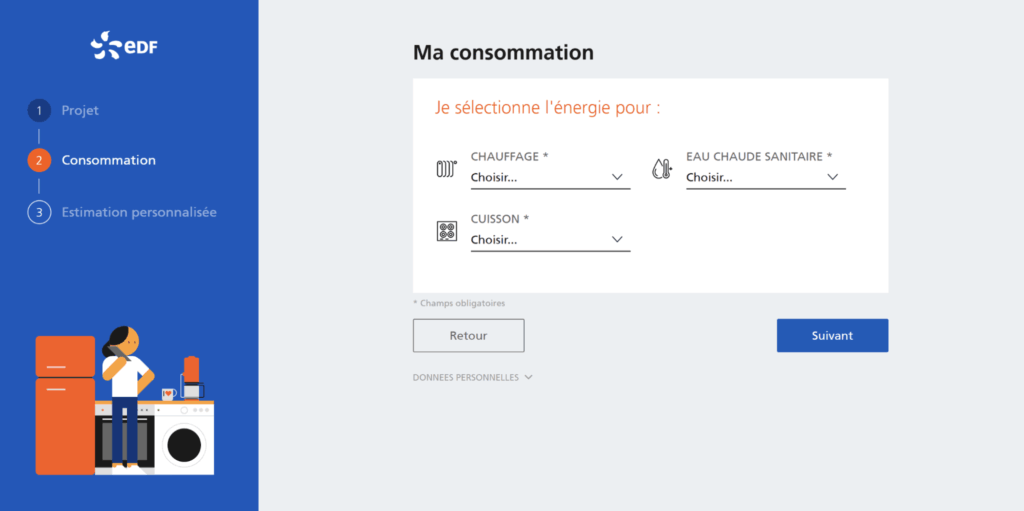
Task: Go to the Projet step
Action: (80, 110)
